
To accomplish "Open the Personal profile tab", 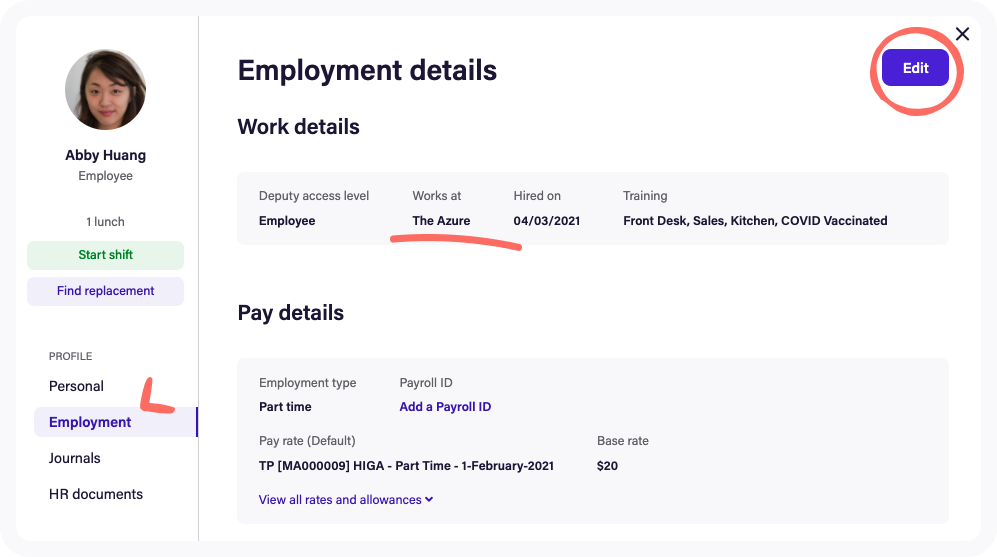I will tap(76, 386).
